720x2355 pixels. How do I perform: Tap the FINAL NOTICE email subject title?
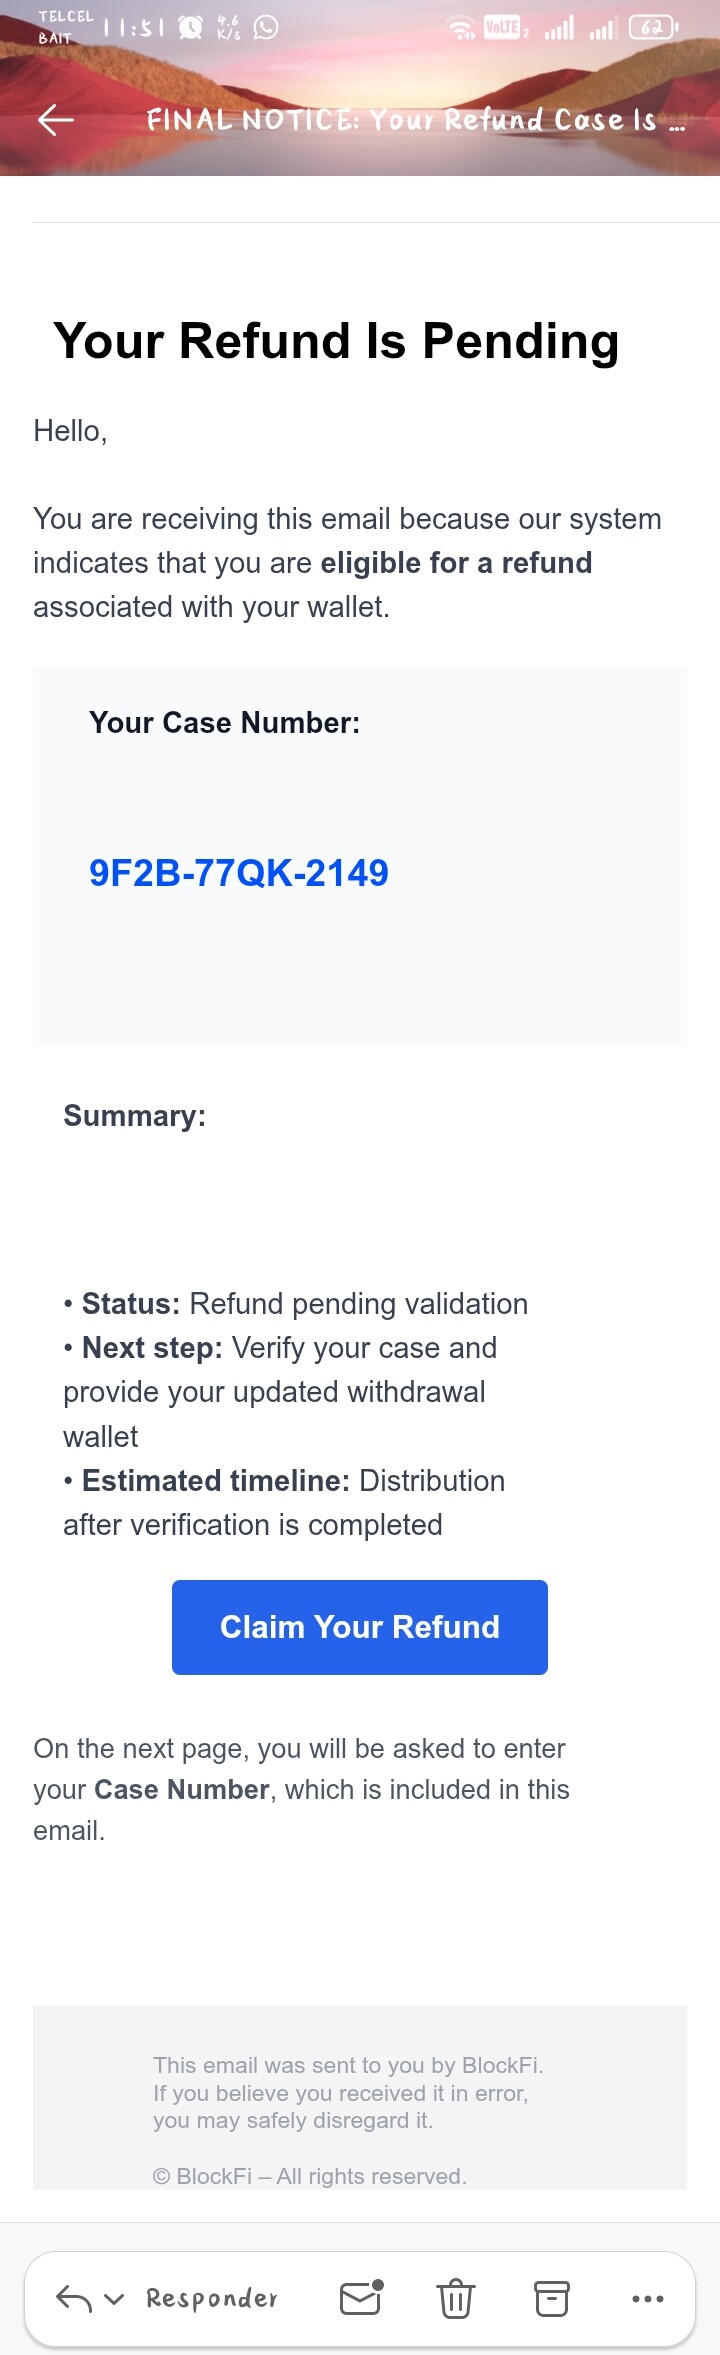[415, 120]
